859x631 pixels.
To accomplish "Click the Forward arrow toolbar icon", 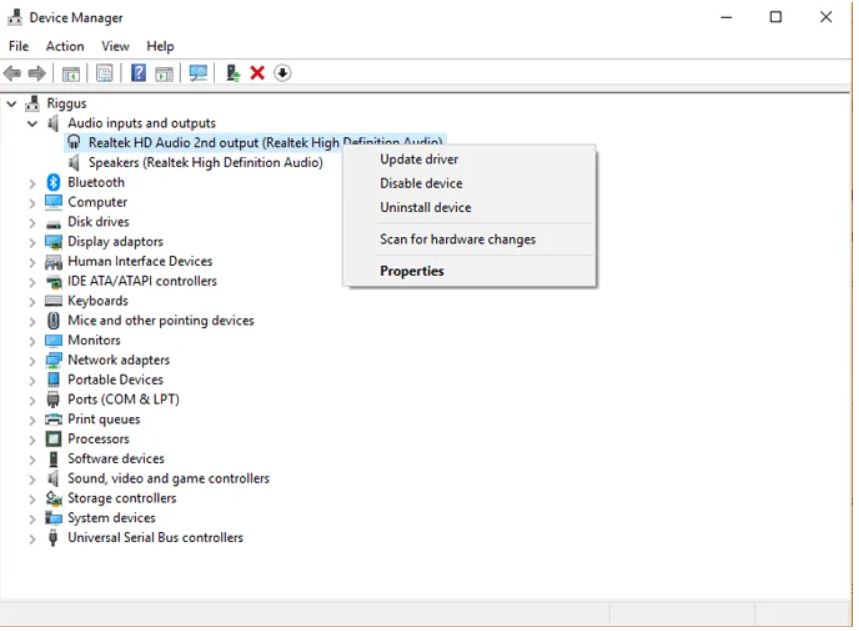I will (x=37, y=73).
